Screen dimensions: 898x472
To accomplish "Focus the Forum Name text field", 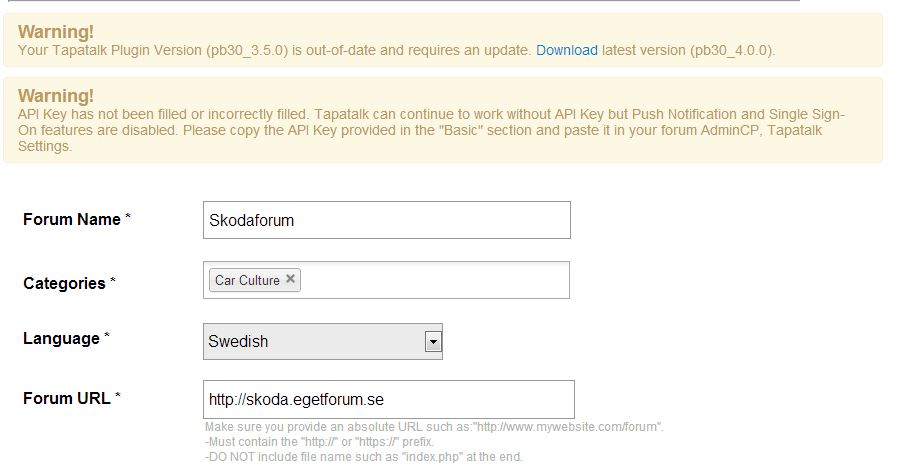I will pos(386,220).
